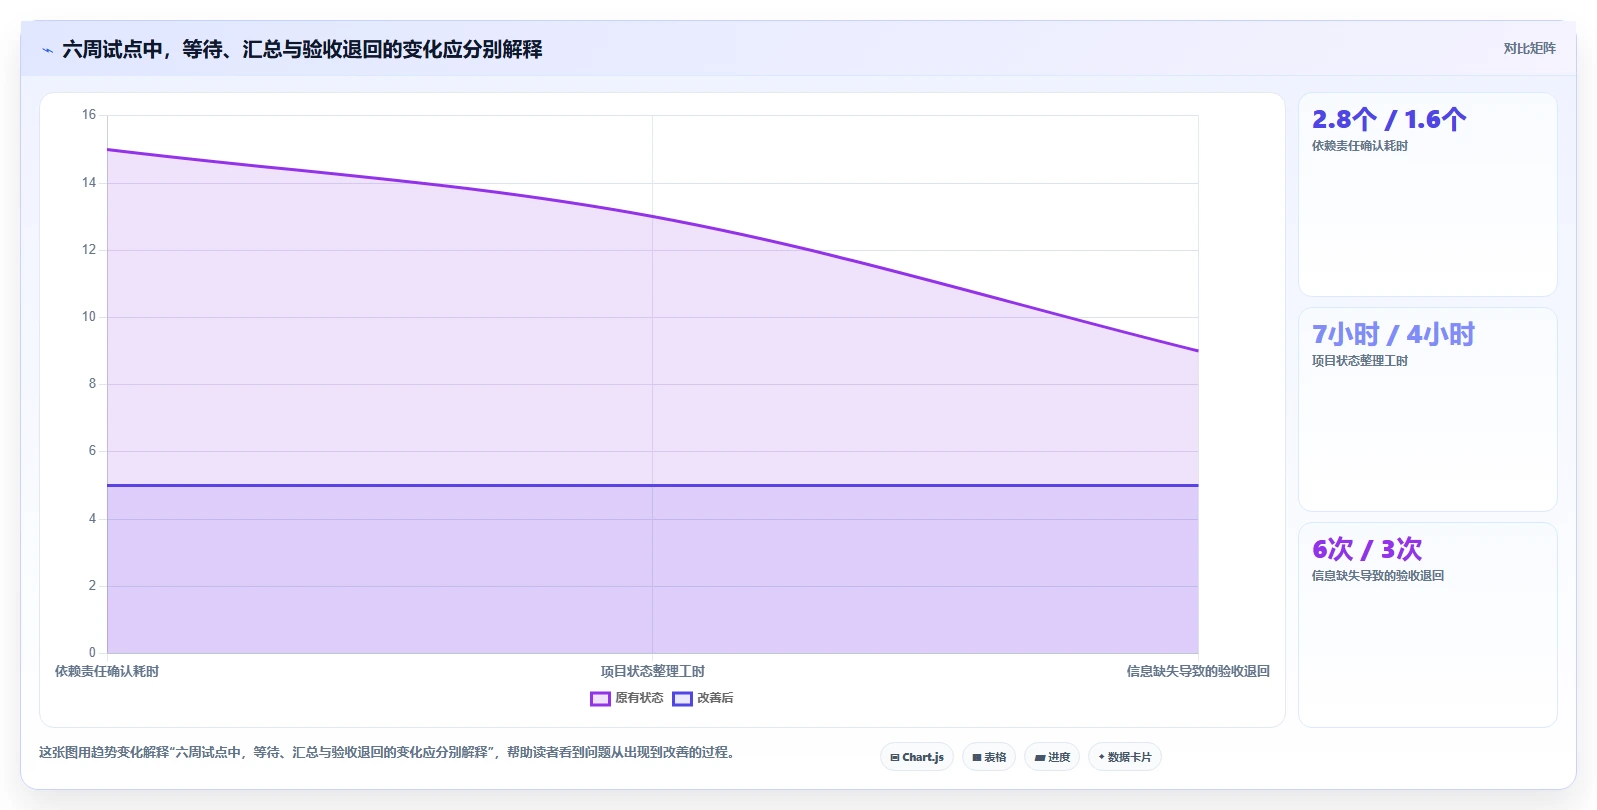Viewport: 1597px width, 810px height.
Task: Click the caption text below the chart
Action: tap(389, 752)
